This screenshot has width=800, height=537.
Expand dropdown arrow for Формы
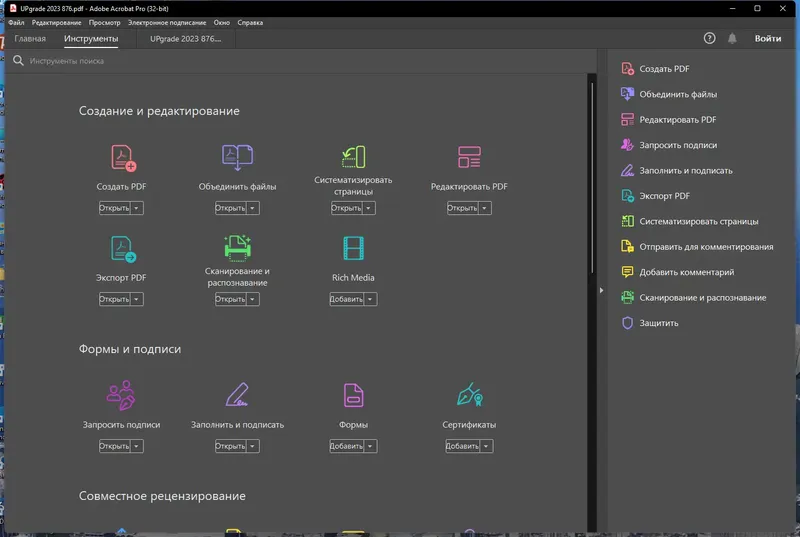tap(370, 446)
